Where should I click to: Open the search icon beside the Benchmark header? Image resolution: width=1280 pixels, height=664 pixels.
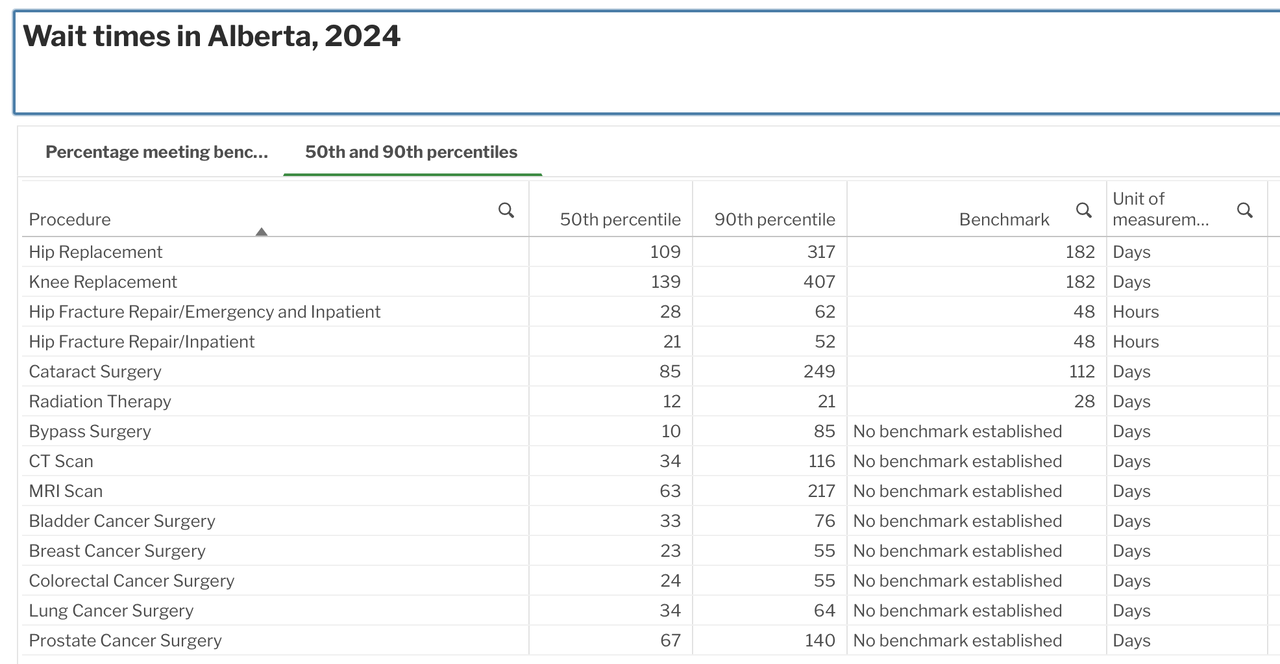pos(1083,210)
